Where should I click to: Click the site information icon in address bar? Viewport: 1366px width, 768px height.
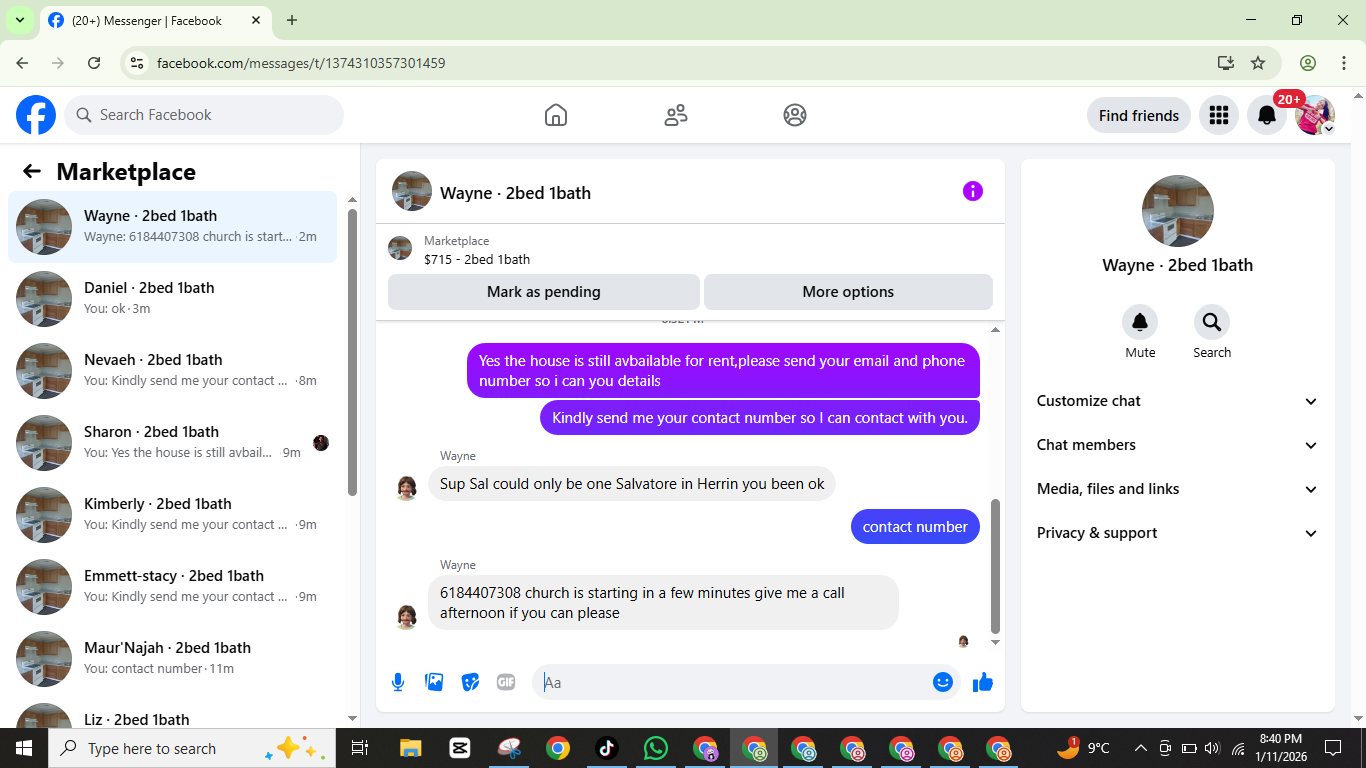coord(138,63)
